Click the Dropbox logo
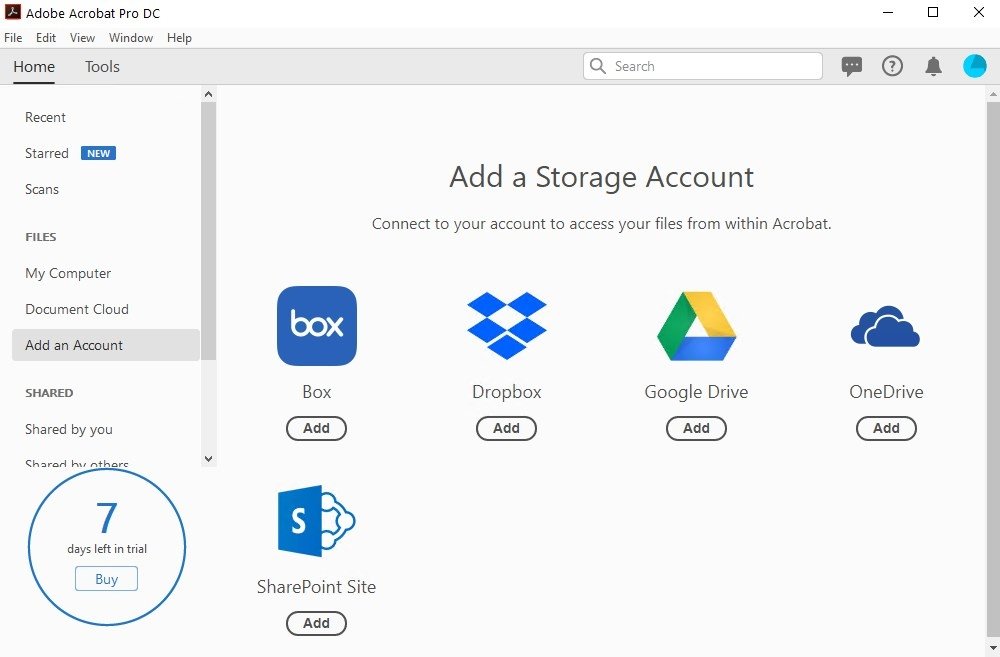The image size is (1000, 657). (x=506, y=326)
